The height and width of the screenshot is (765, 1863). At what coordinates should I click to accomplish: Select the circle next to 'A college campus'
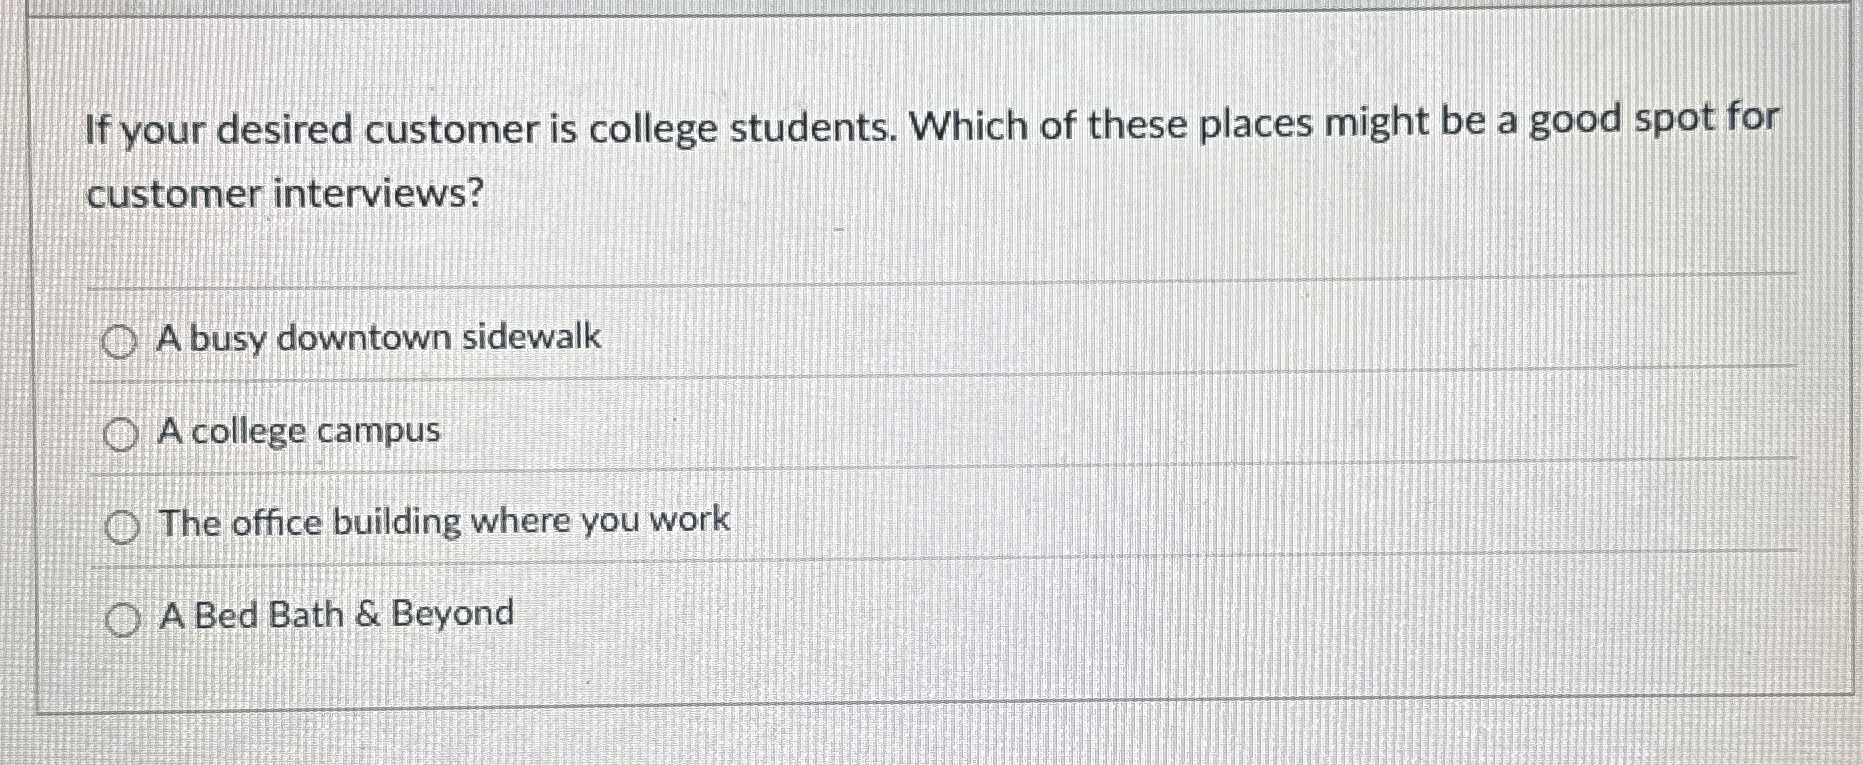[x=122, y=433]
